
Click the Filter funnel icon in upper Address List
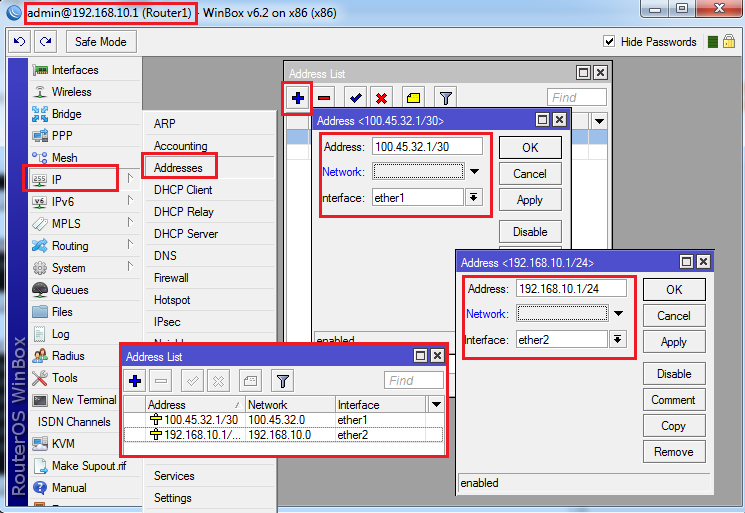[446, 98]
